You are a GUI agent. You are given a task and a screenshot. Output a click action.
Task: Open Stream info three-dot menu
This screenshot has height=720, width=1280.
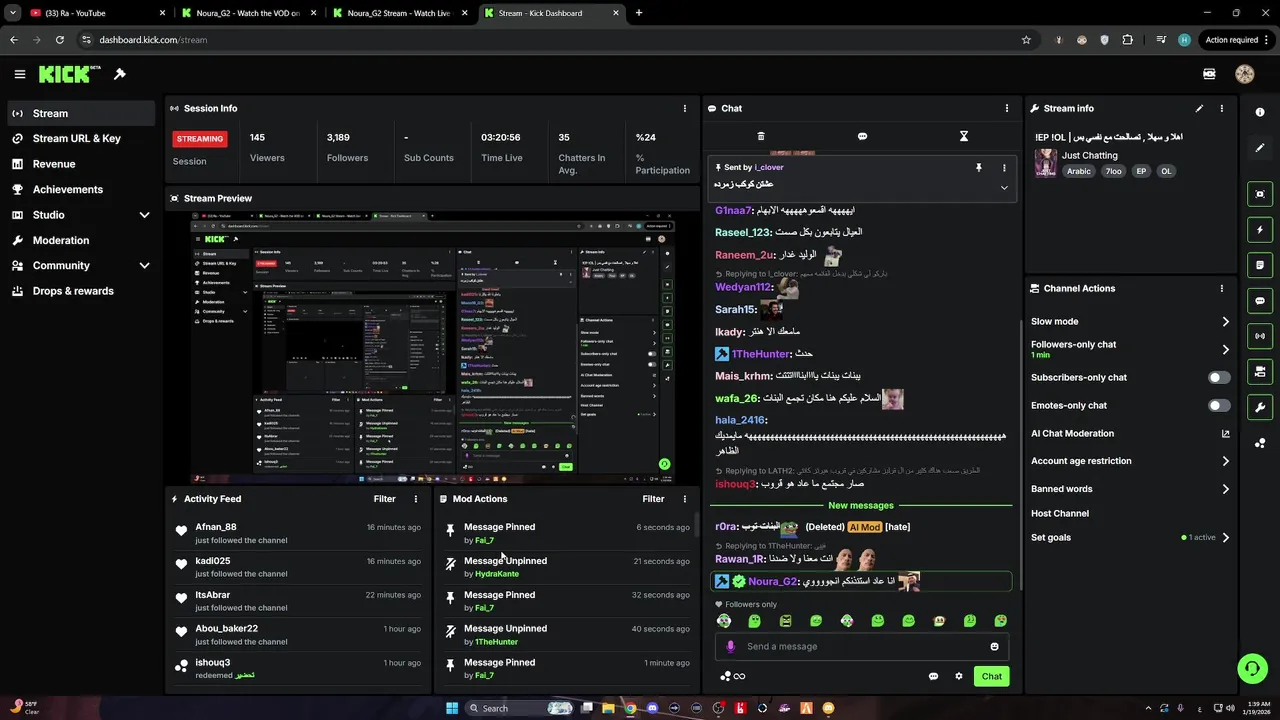coord(1222,108)
